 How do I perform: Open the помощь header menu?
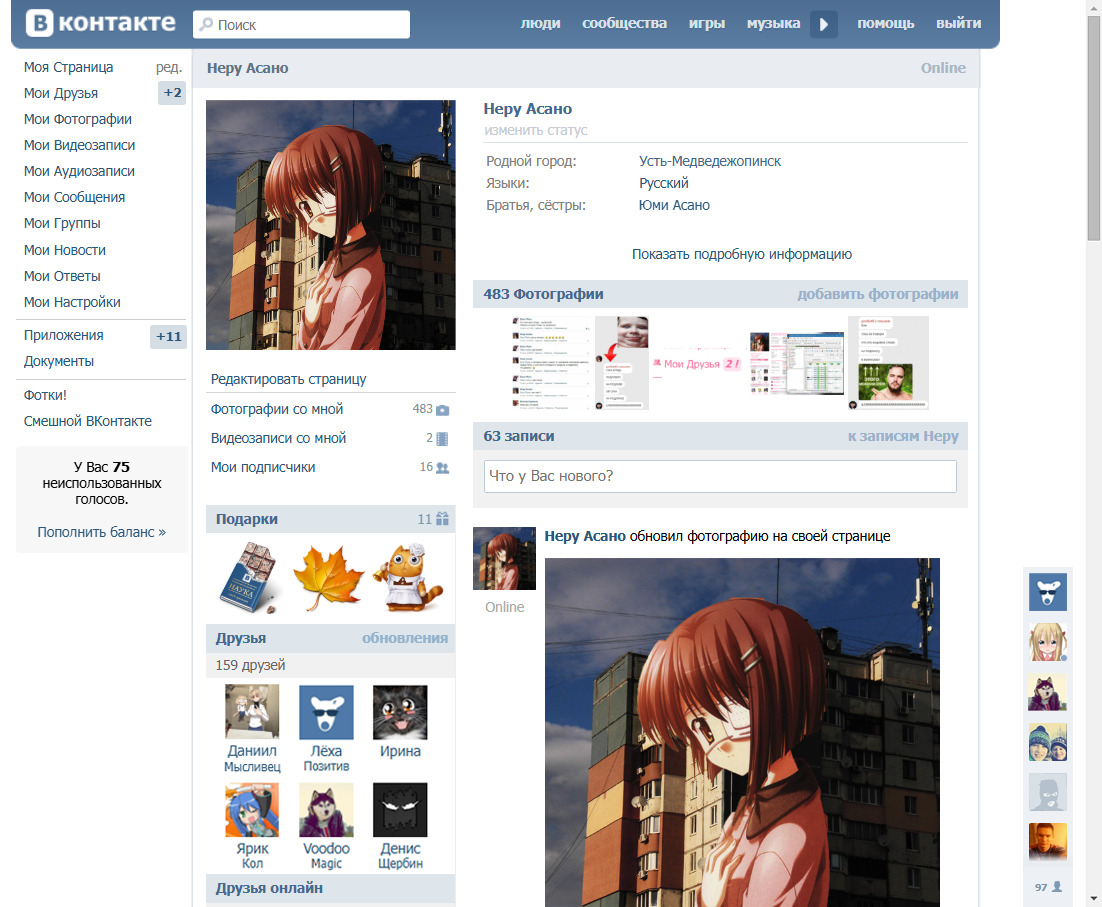pyautogui.click(x=886, y=23)
